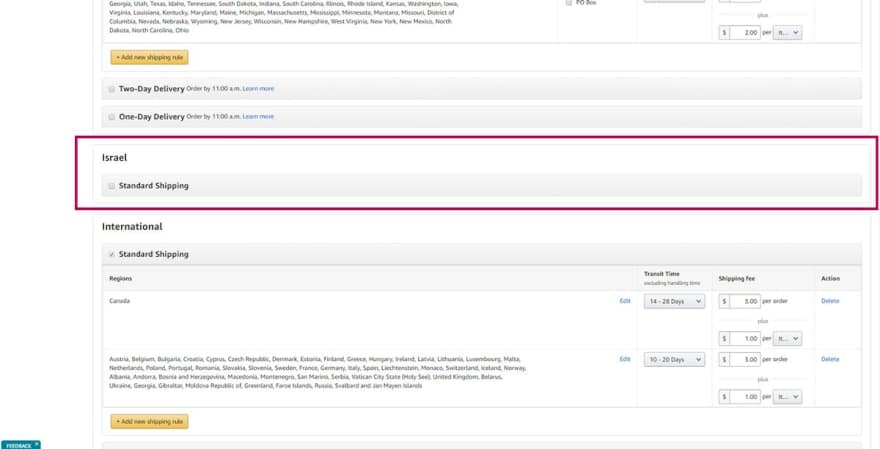Open the per-unit dropdown in the Europe regions row

coord(789,397)
